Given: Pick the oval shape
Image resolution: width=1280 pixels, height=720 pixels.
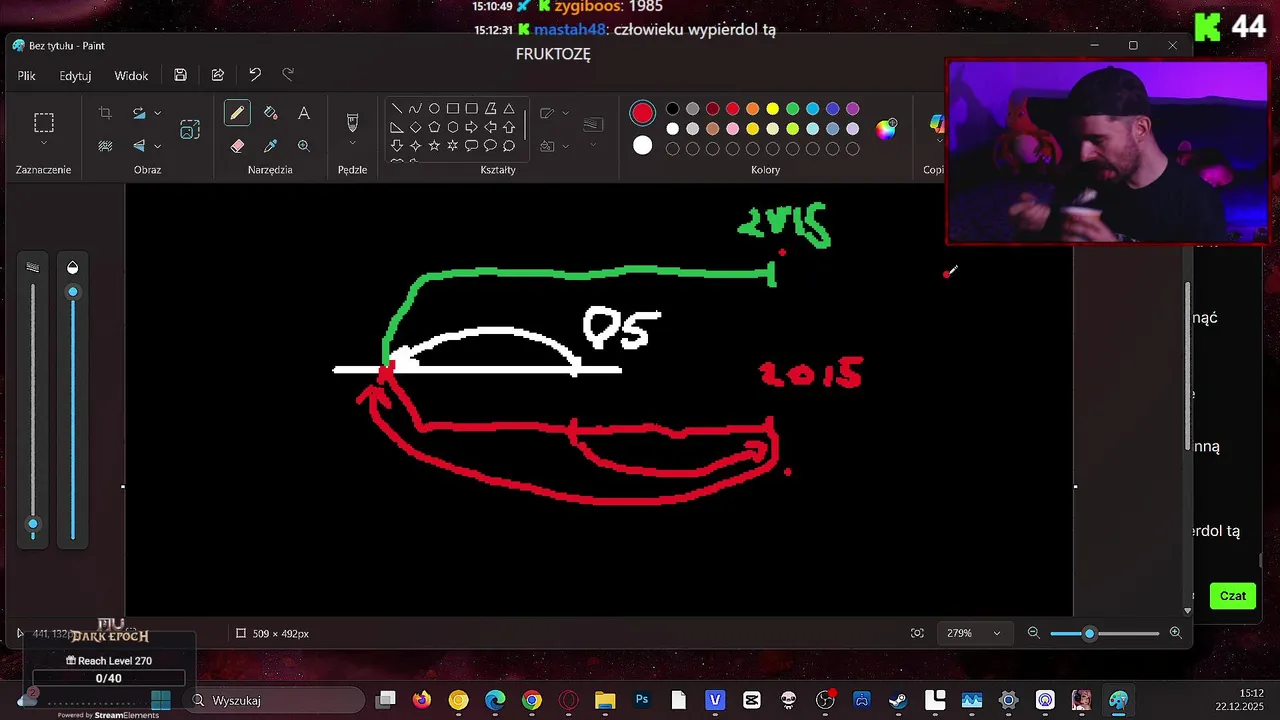Looking at the screenshot, I should point(434,109).
